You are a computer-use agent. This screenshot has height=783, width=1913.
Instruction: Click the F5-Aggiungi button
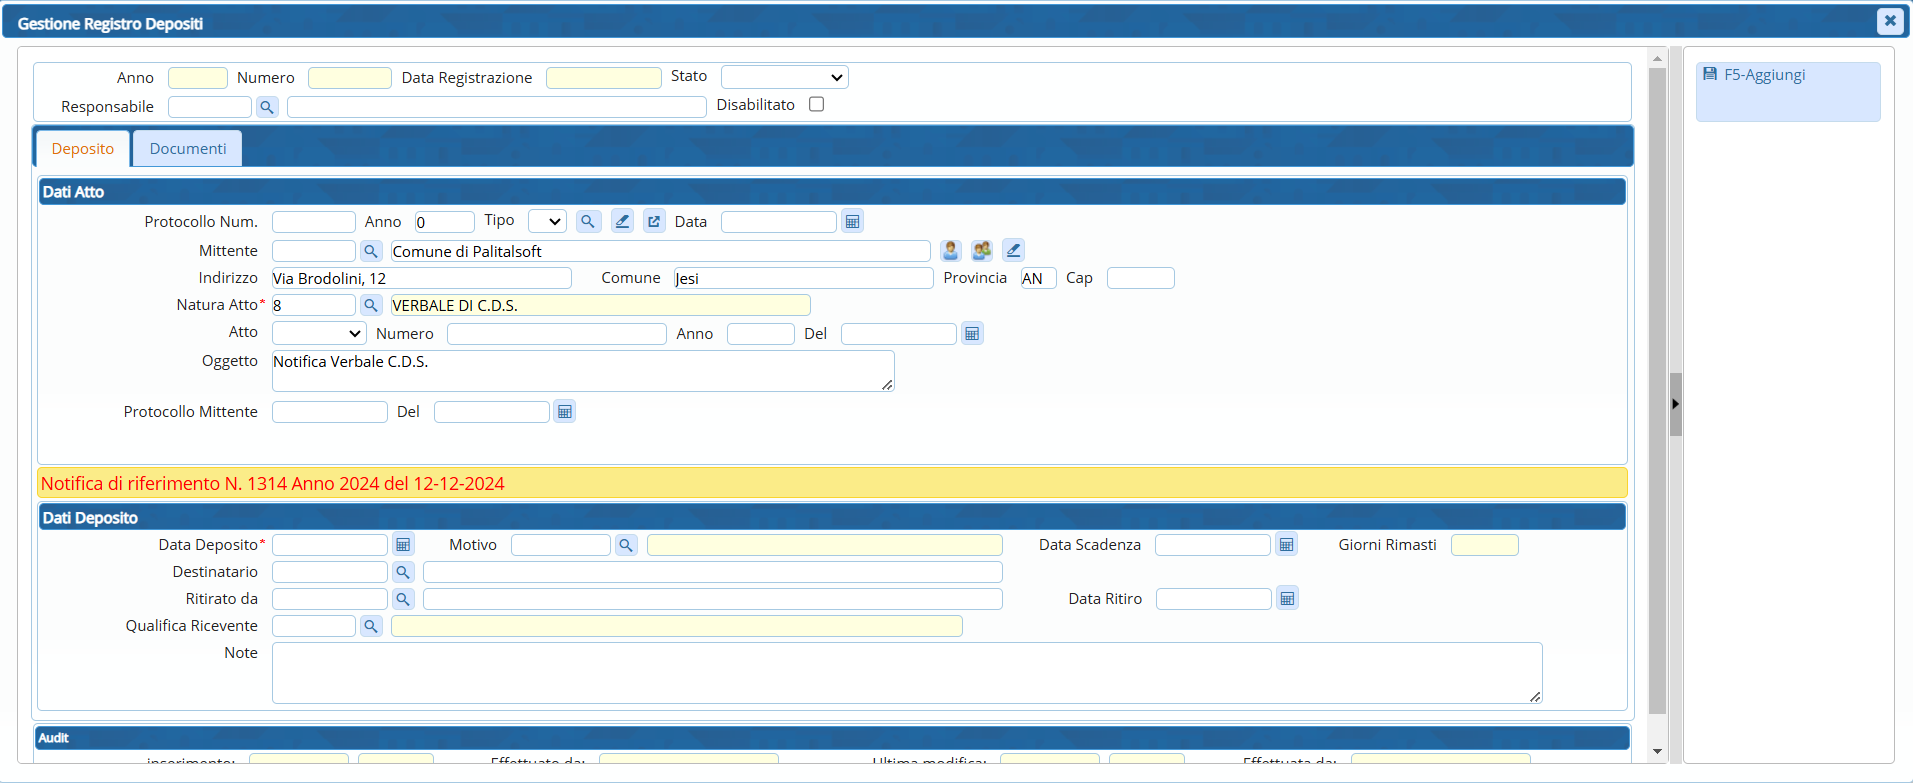point(1764,75)
